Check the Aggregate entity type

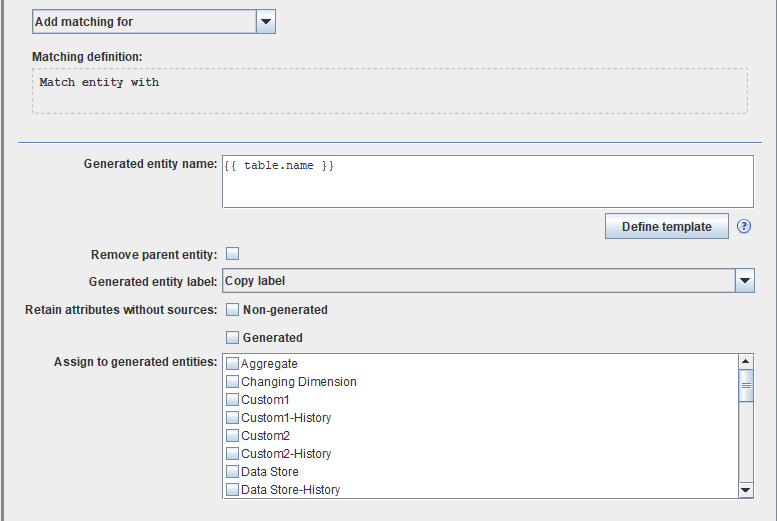pyautogui.click(x=232, y=364)
